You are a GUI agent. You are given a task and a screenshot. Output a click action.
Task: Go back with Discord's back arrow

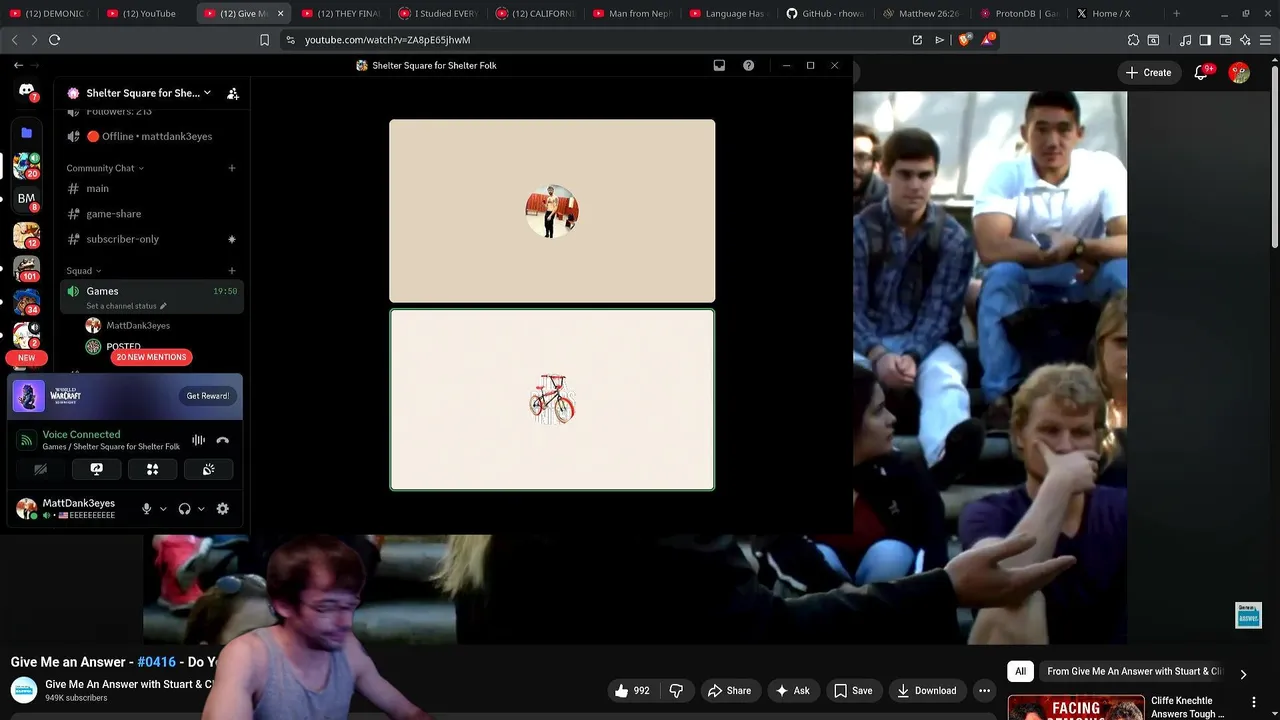pyautogui.click(x=18, y=65)
